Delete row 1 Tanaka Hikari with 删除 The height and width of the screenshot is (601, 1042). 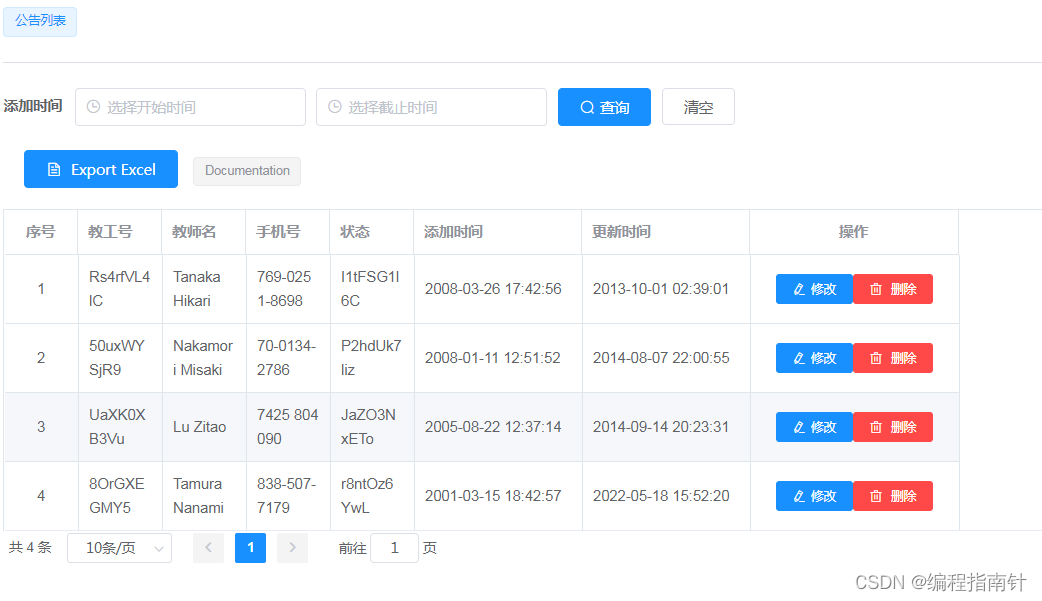(893, 289)
